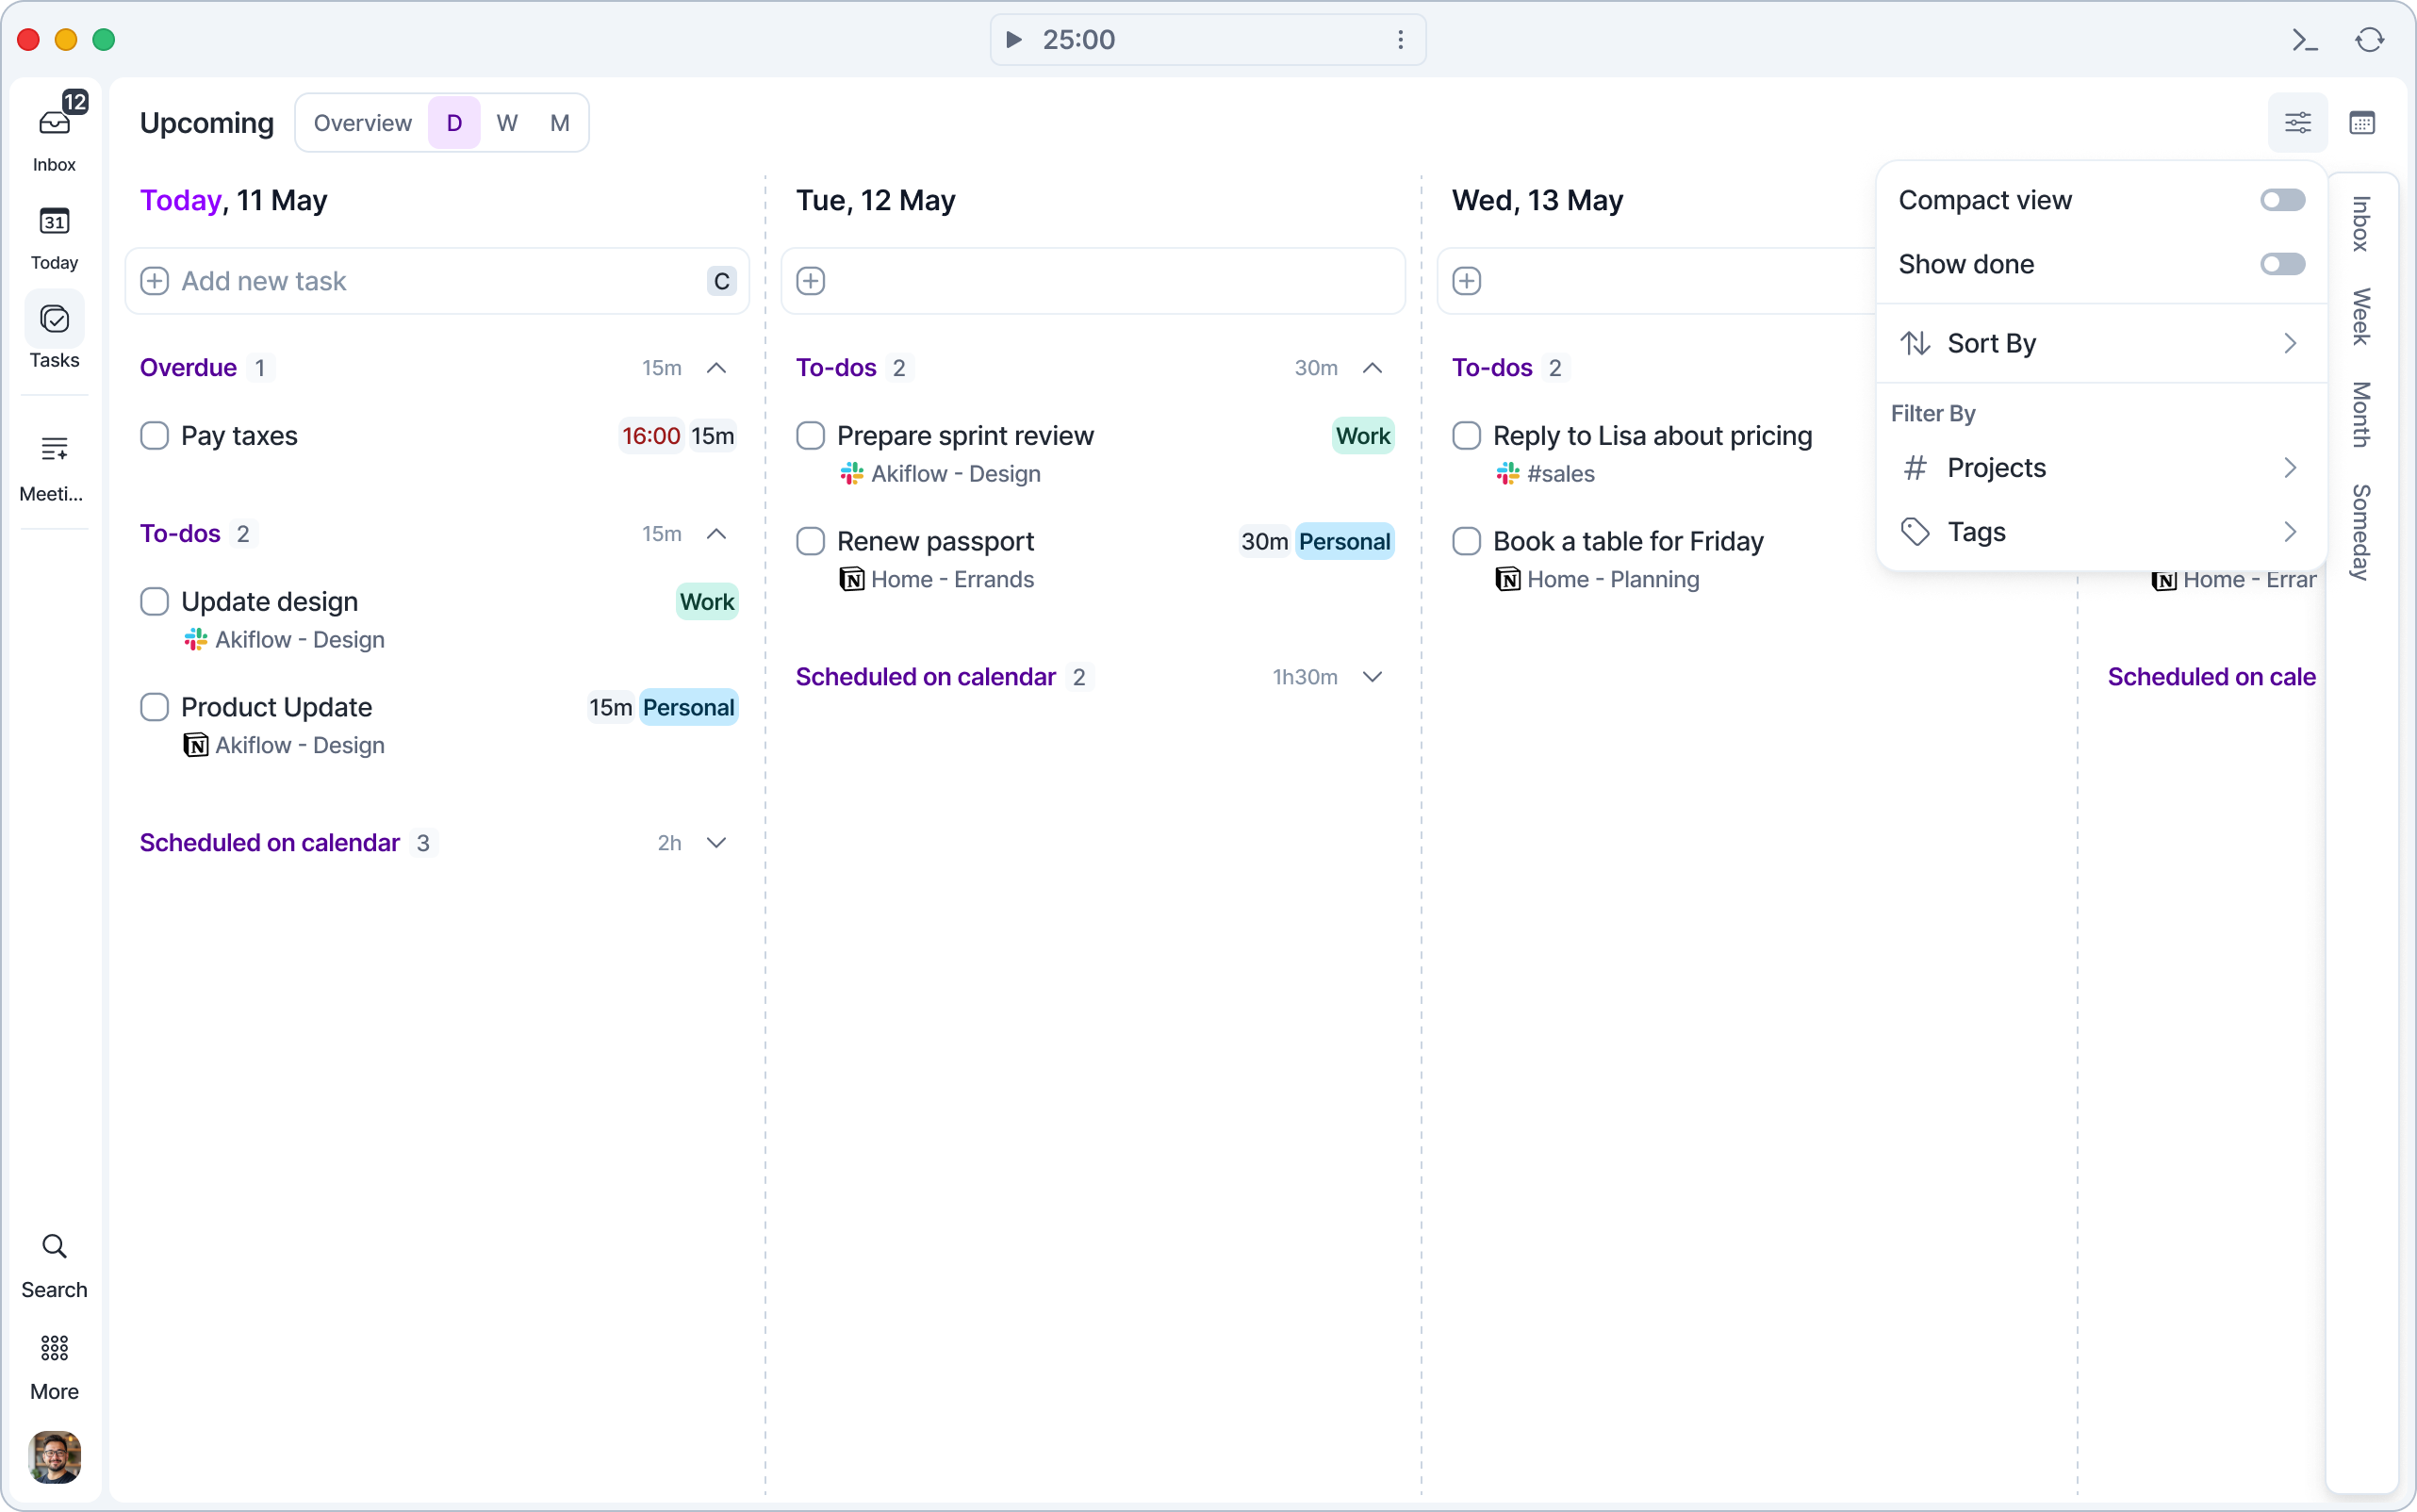Screen dimensions: 2417x1512
Task: Click the Tags label icon
Action: coord(1914,532)
